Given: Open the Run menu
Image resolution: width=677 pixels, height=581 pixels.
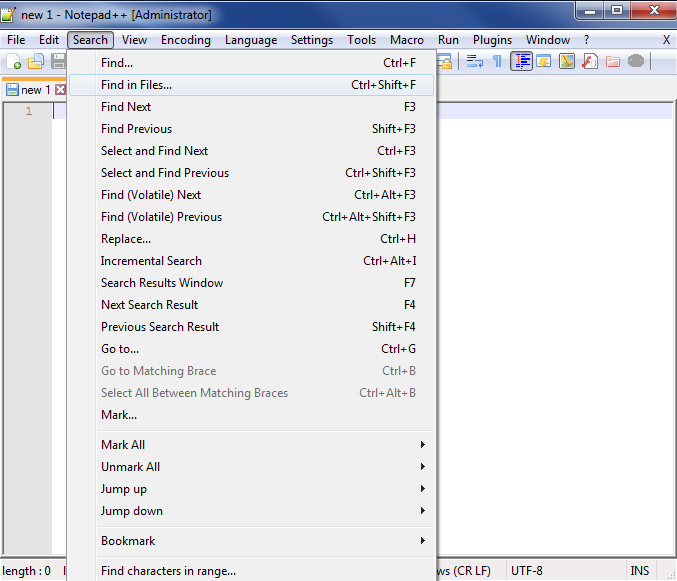Looking at the screenshot, I should [x=448, y=40].
